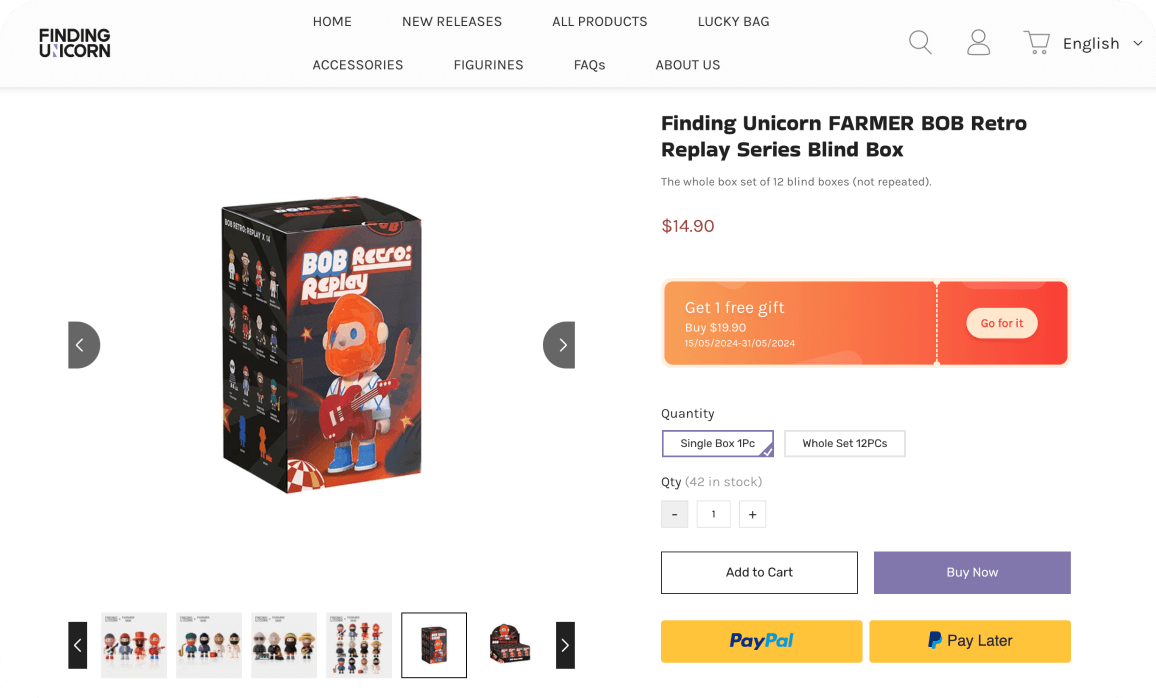Expand the English language dropdown
Viewport: 1156px width, 698px height.
point(1102,43)
